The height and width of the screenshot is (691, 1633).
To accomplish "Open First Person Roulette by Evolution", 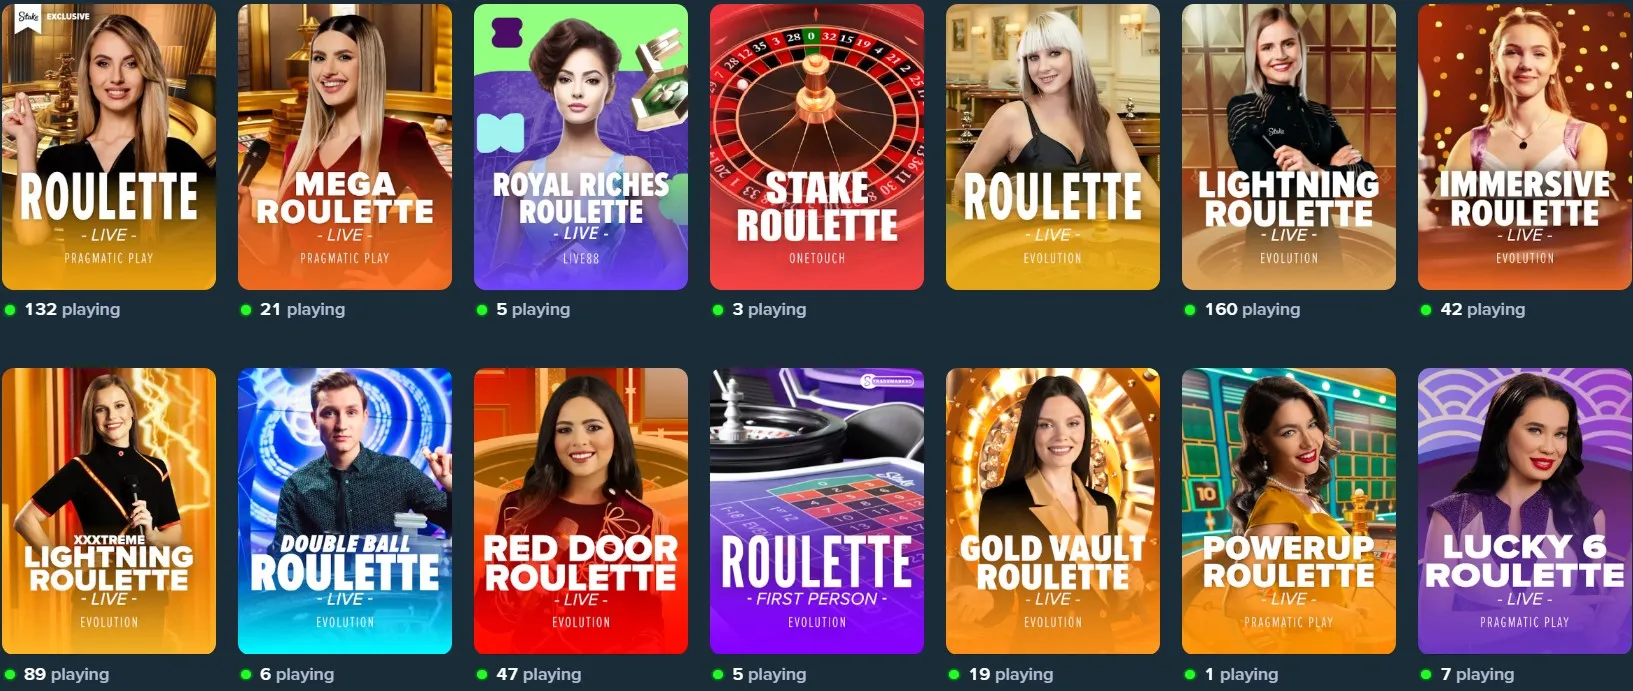I will tap(817, 511).
